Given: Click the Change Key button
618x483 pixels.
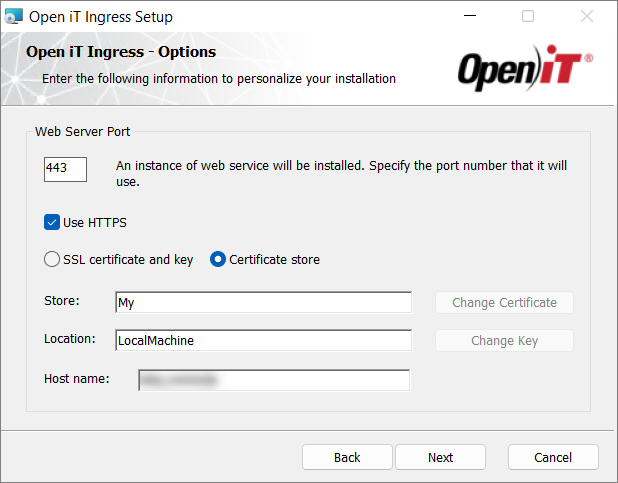Looking at the screenshot, I should [x=504, y=340].
